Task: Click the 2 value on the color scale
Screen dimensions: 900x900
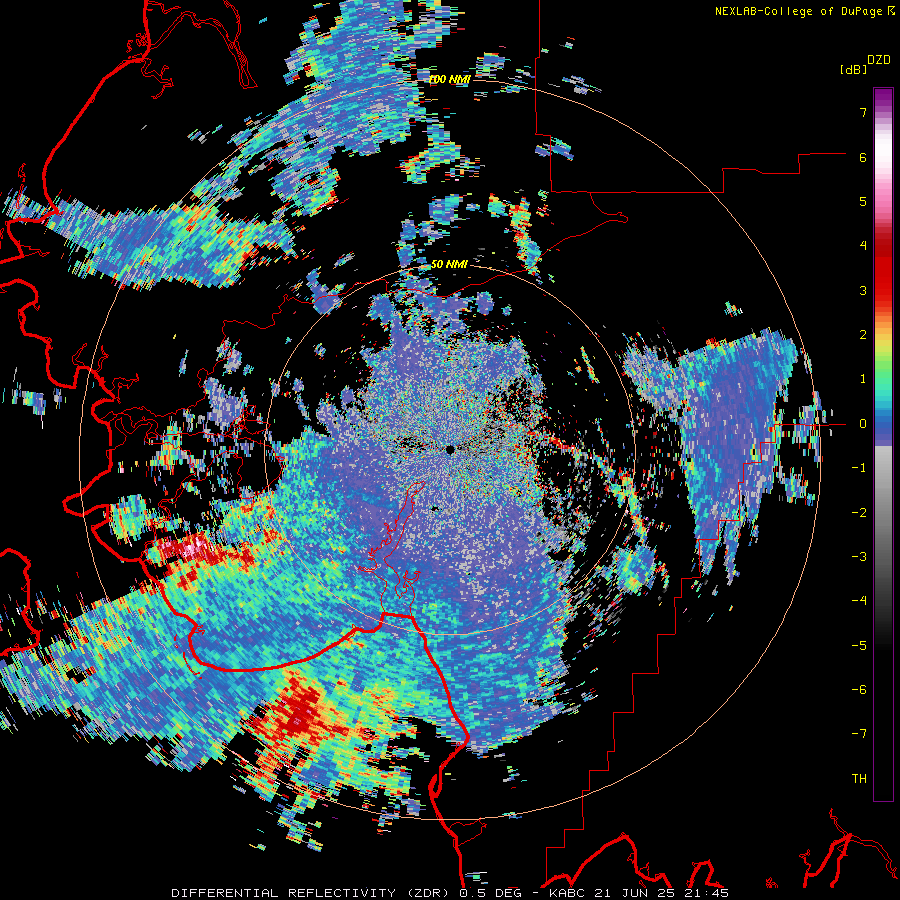Action: 863,335
